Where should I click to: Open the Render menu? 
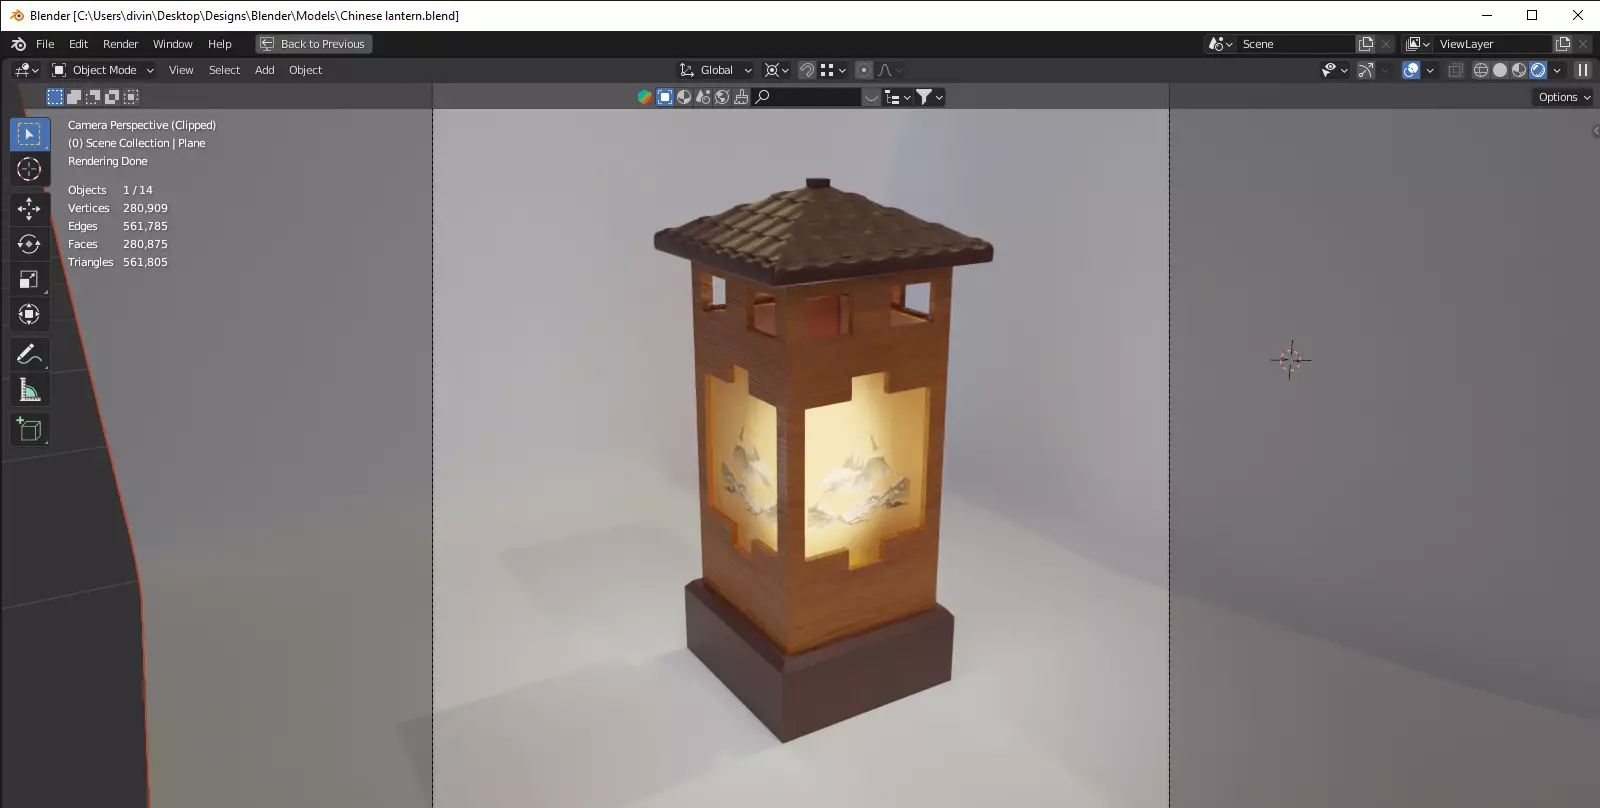tap(120, 44)
